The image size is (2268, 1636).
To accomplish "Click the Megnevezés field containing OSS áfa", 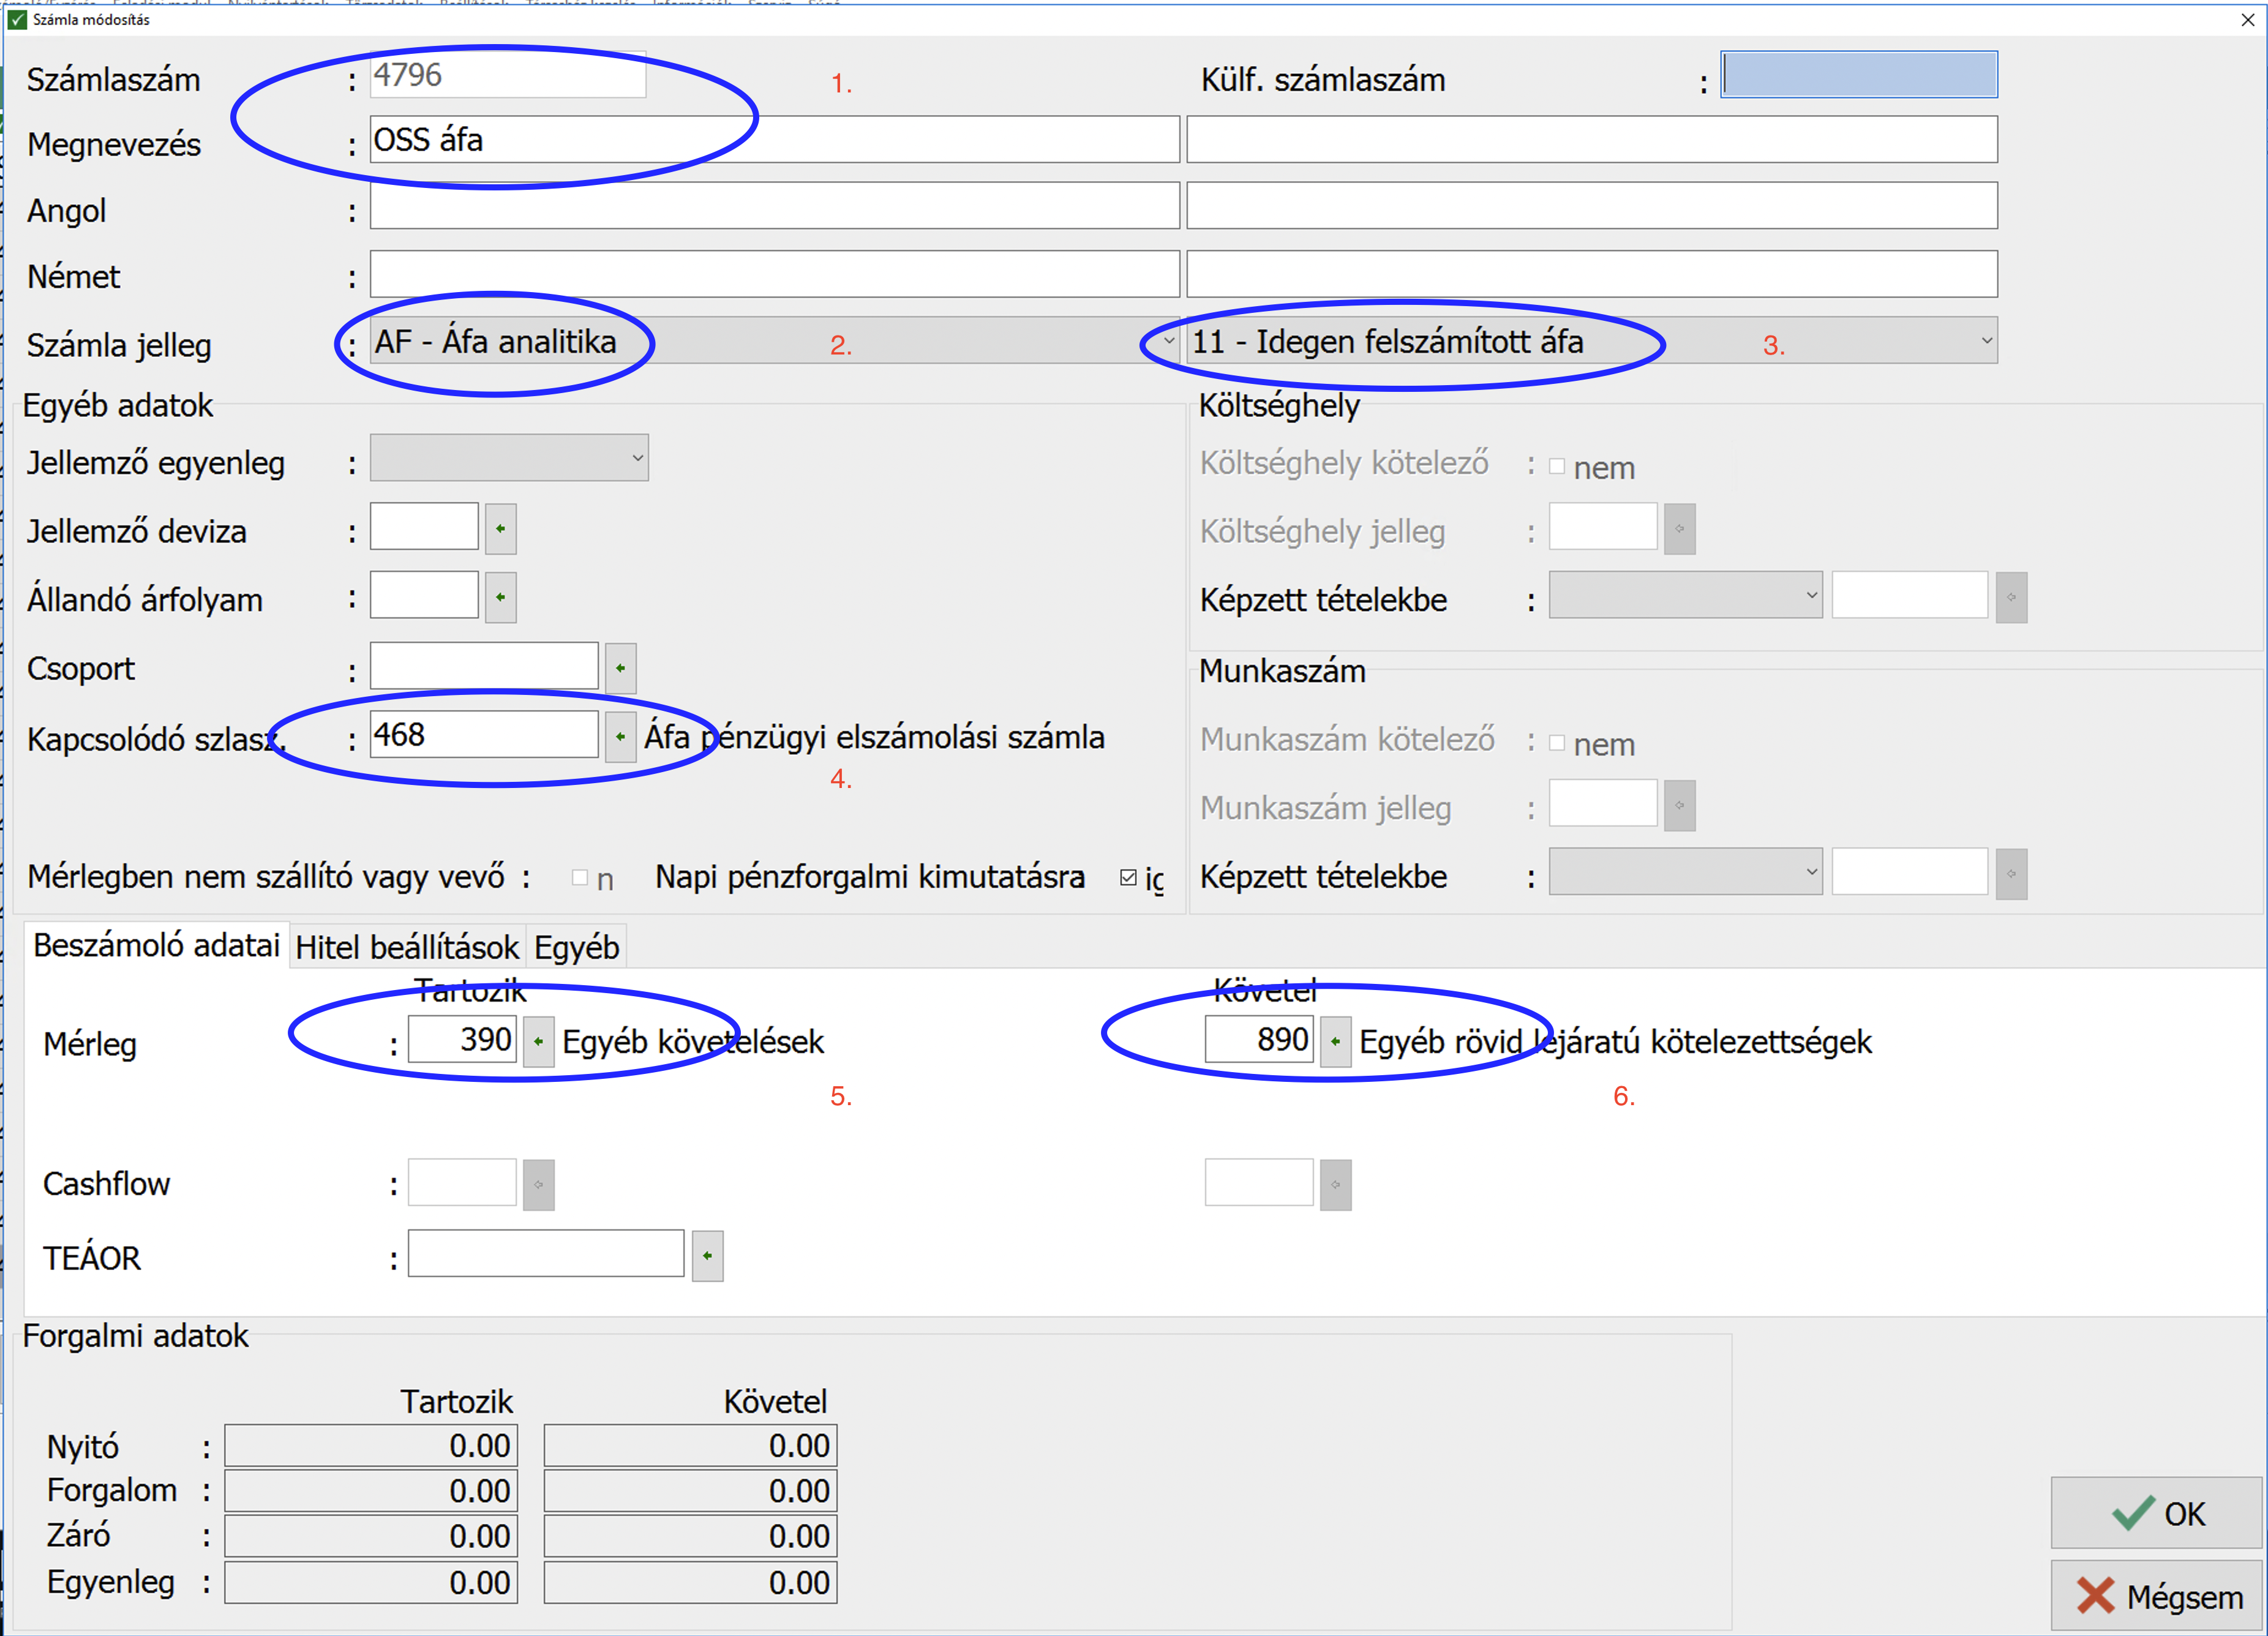I will coord(774,140).
